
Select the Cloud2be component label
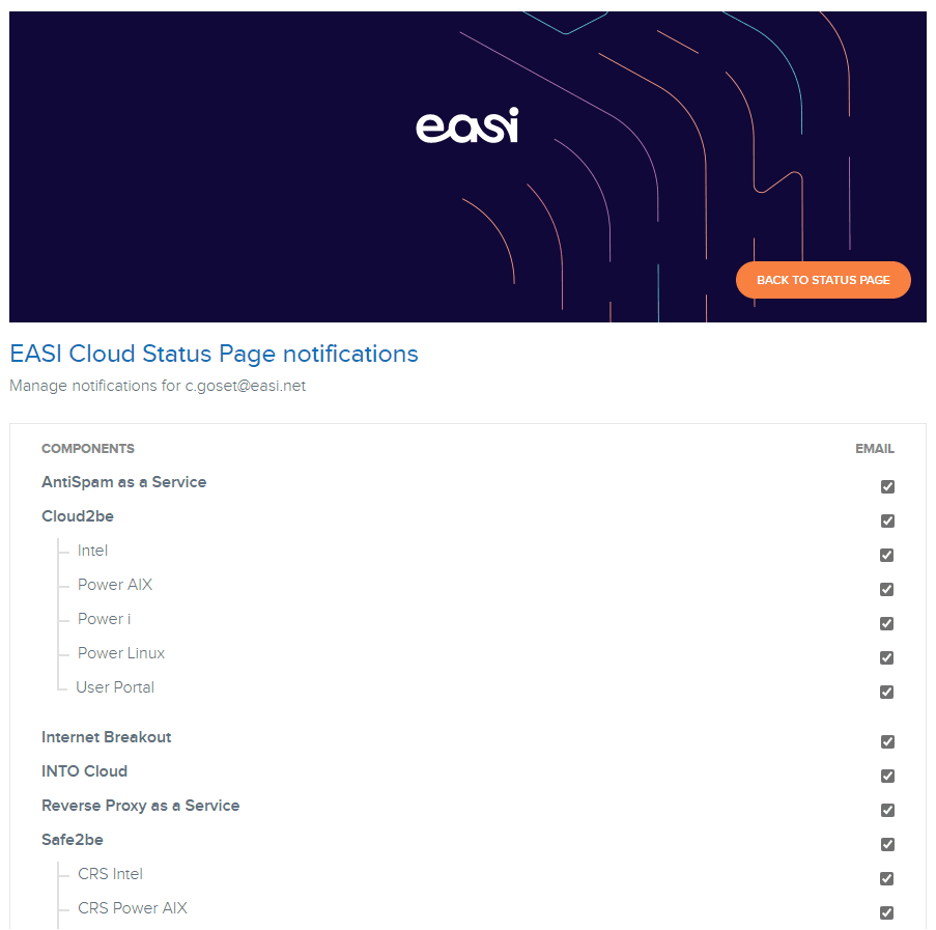(x=77, y=516)
